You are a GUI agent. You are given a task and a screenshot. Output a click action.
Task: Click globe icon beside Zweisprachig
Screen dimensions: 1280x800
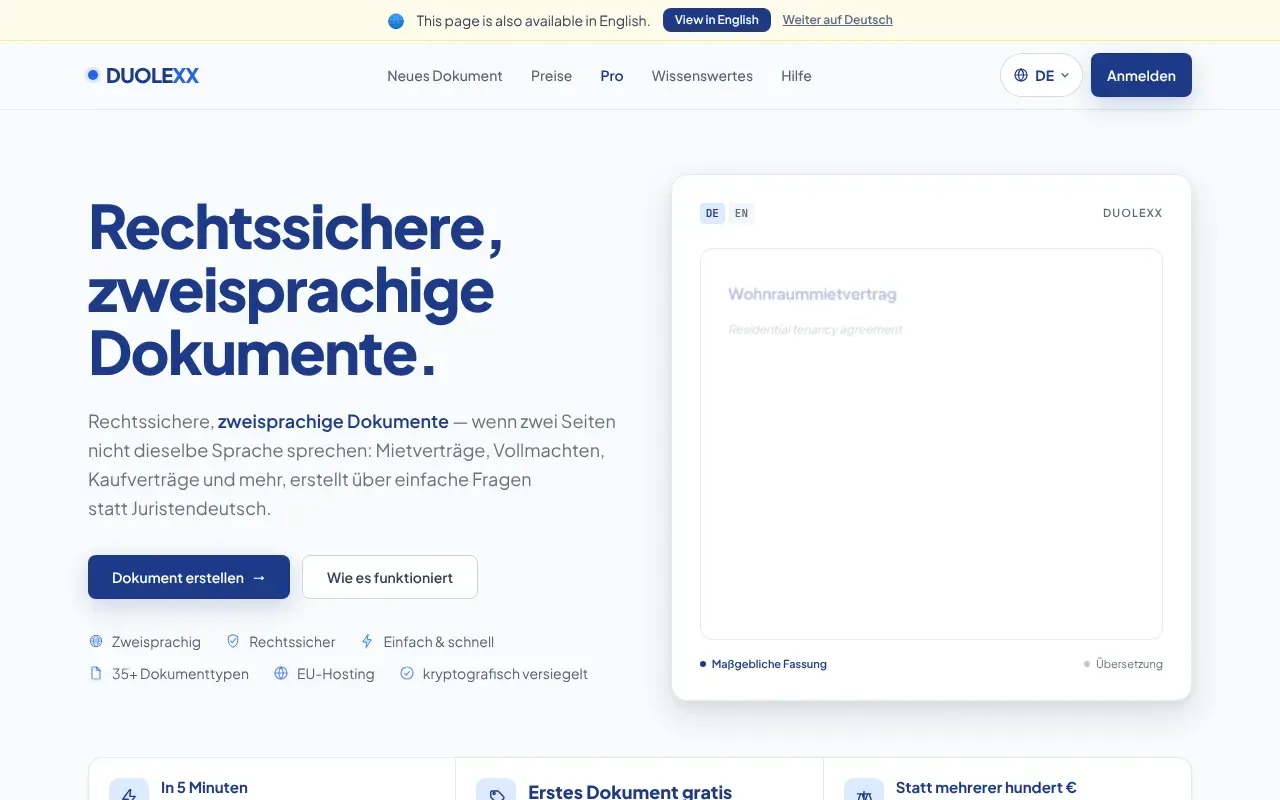point(96,642)
